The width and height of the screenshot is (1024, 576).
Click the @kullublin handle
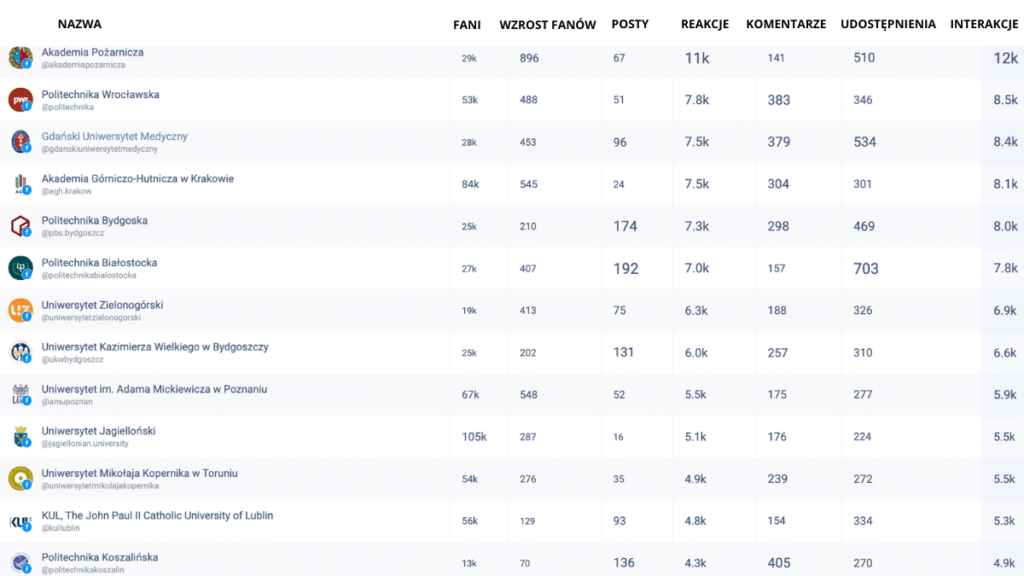(x=61, y=528)
